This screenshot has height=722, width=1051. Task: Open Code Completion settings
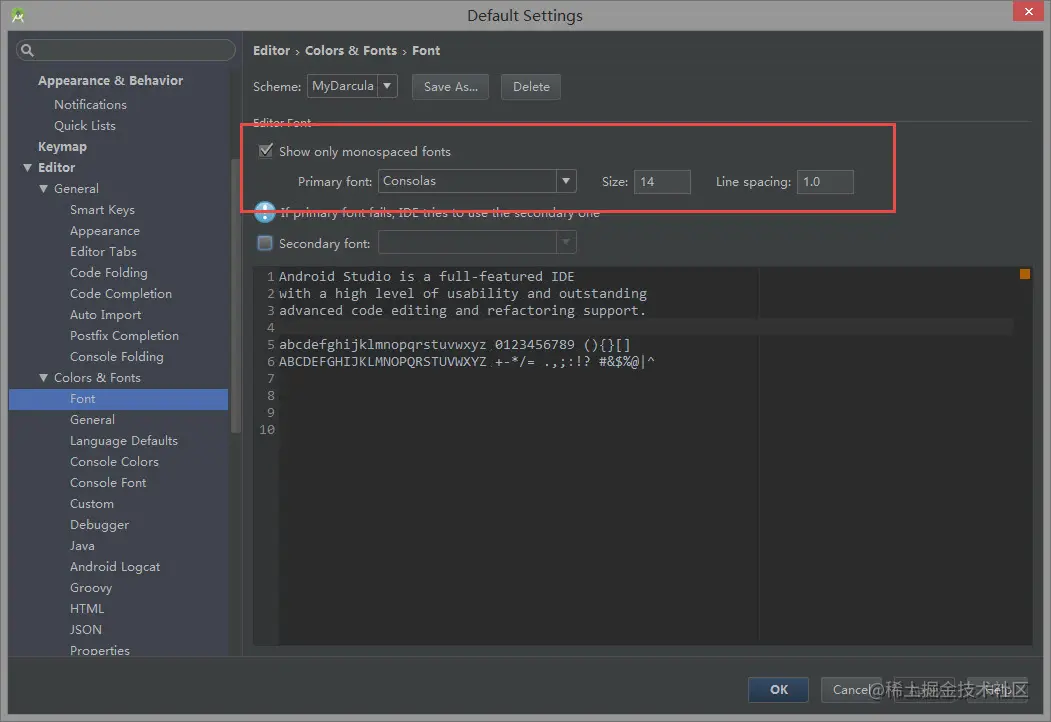(121, 294)
